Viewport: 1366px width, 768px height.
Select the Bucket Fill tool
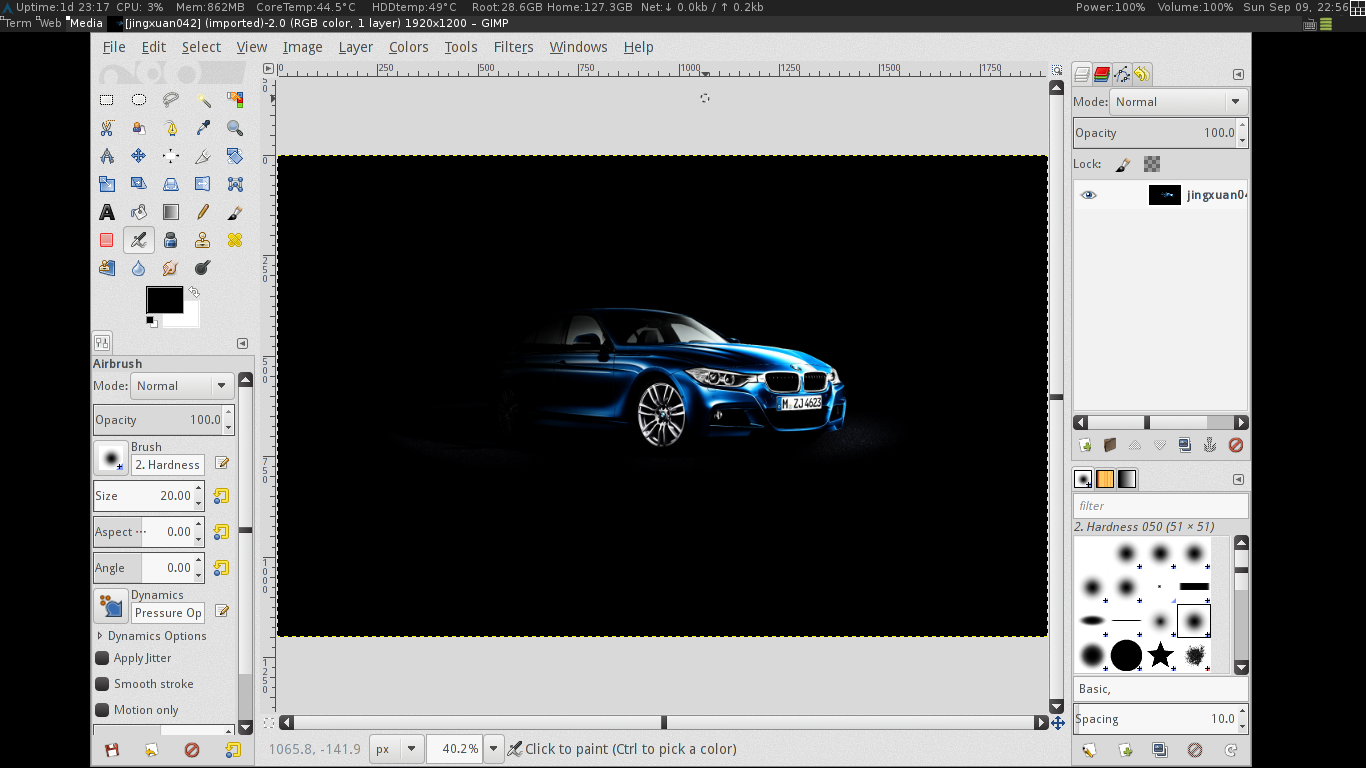pyautogui.click(x=139, y=212)
